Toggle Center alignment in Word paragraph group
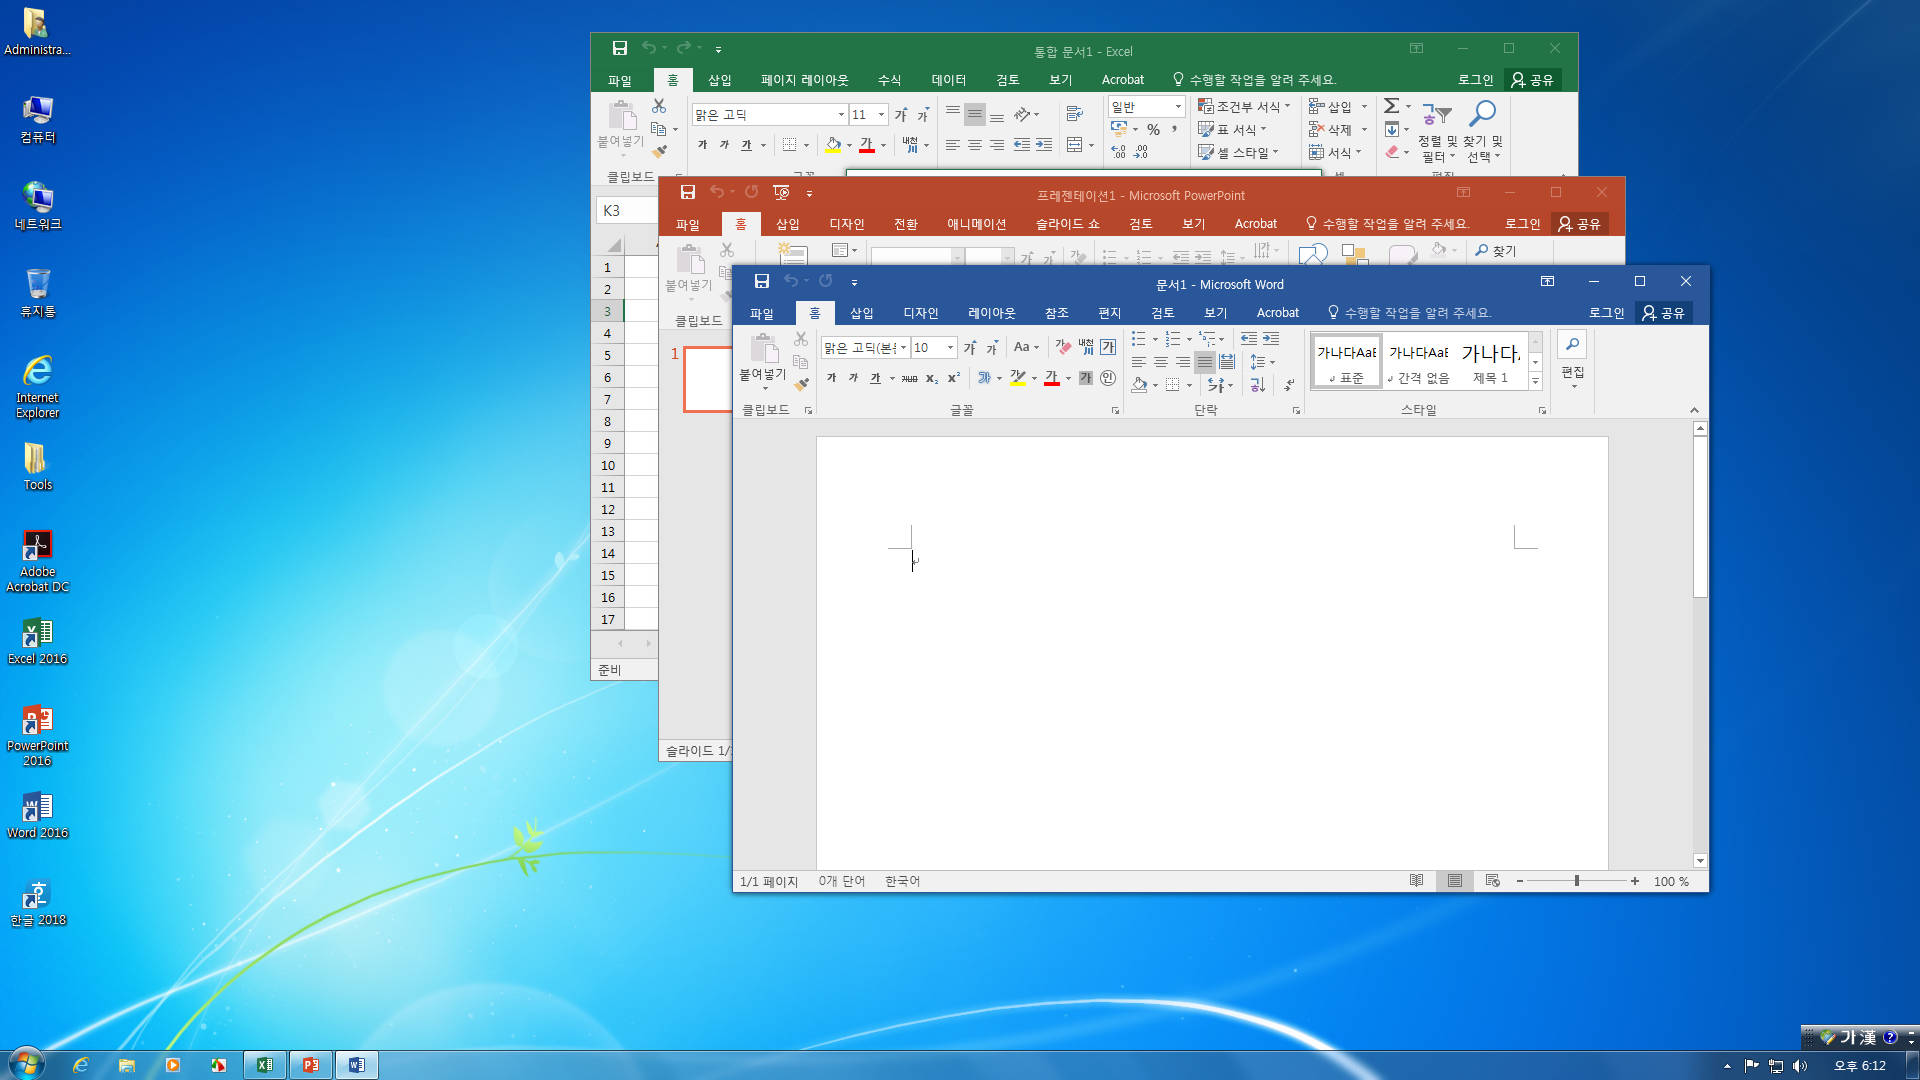This screenshot has height=1080, width=1920. tap(1161, 362)
